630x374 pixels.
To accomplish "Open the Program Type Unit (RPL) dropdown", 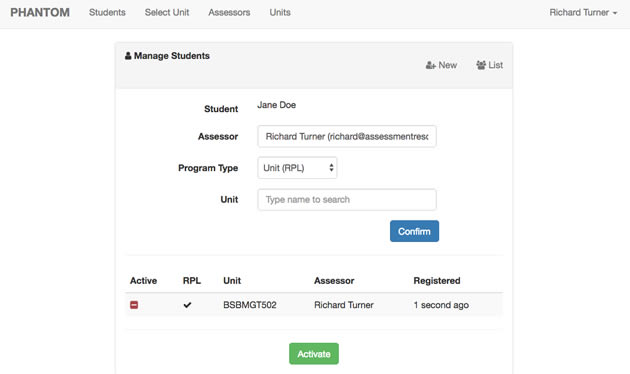I will point(297,168).
